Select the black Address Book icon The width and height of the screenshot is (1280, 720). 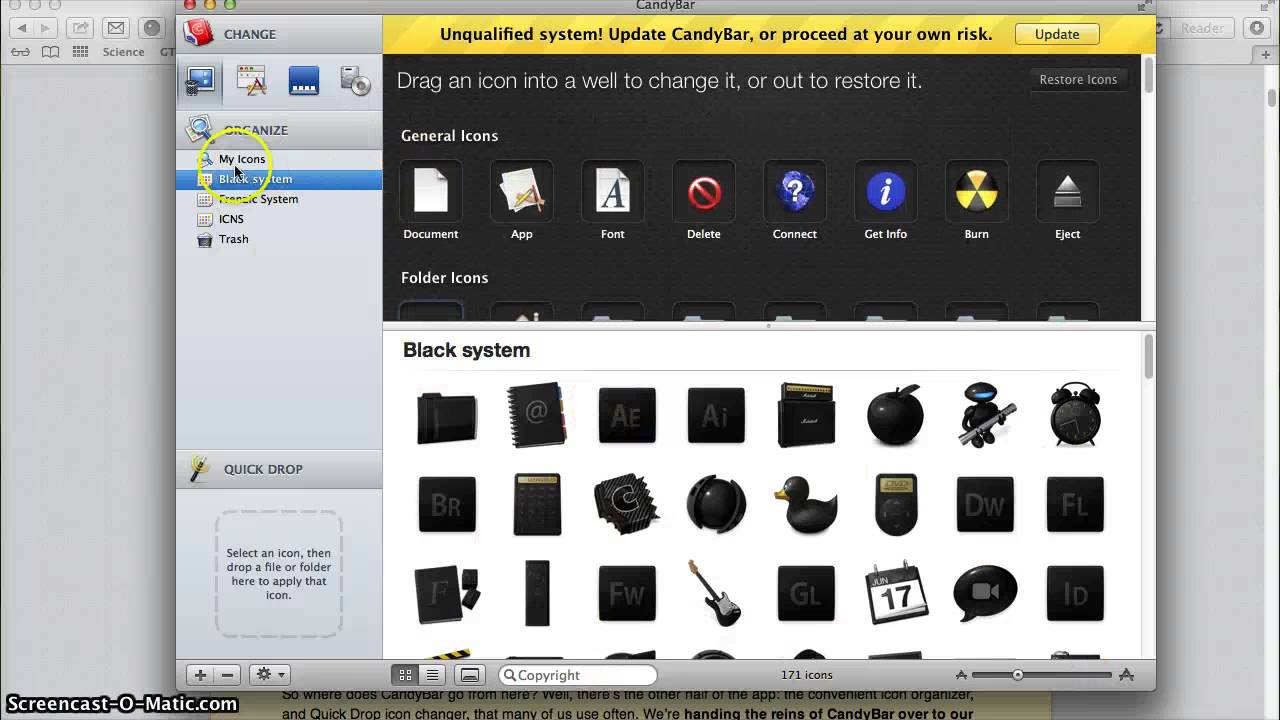click(537, 414)
